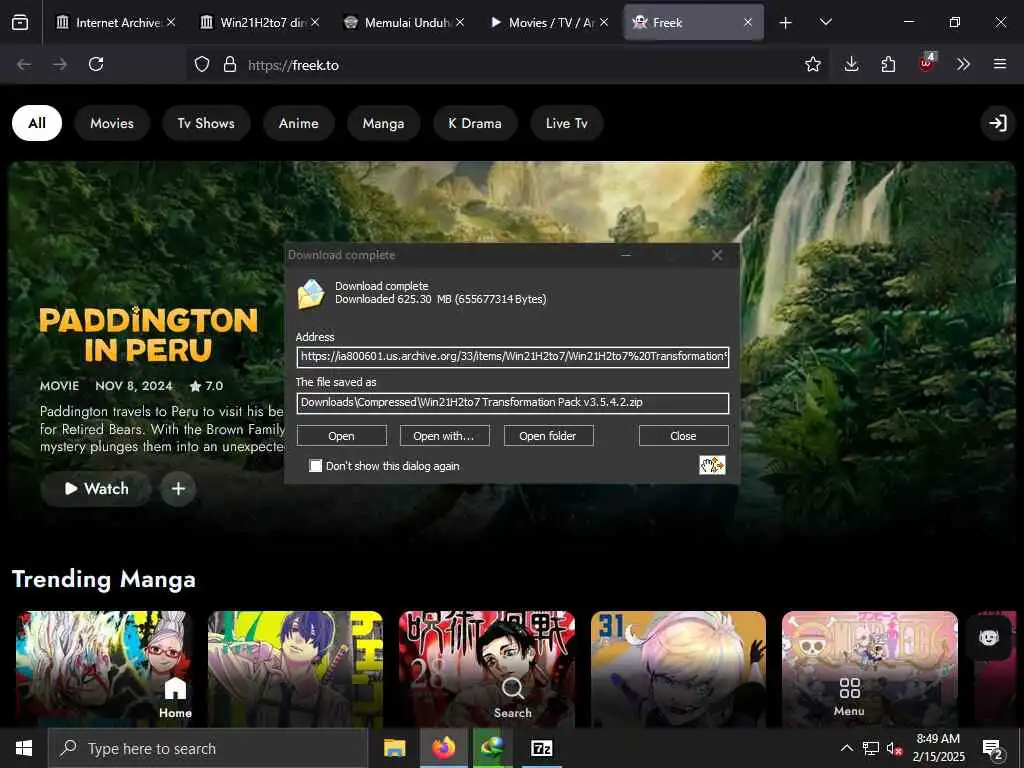Open the tracking protection shield icon
The height and width of the screenshot is (768, 1024).
coord(202,64)
